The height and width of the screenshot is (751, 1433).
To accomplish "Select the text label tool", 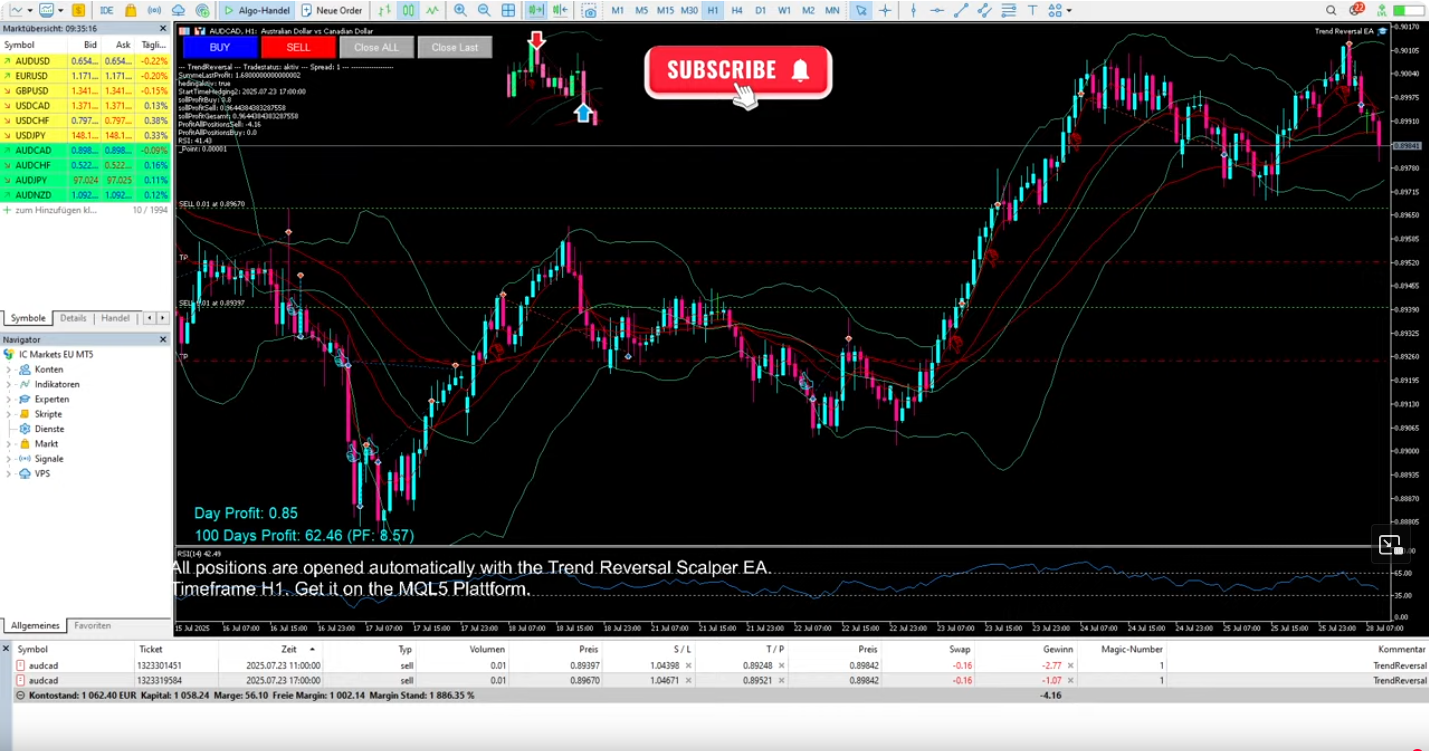I will point(1033,10).
